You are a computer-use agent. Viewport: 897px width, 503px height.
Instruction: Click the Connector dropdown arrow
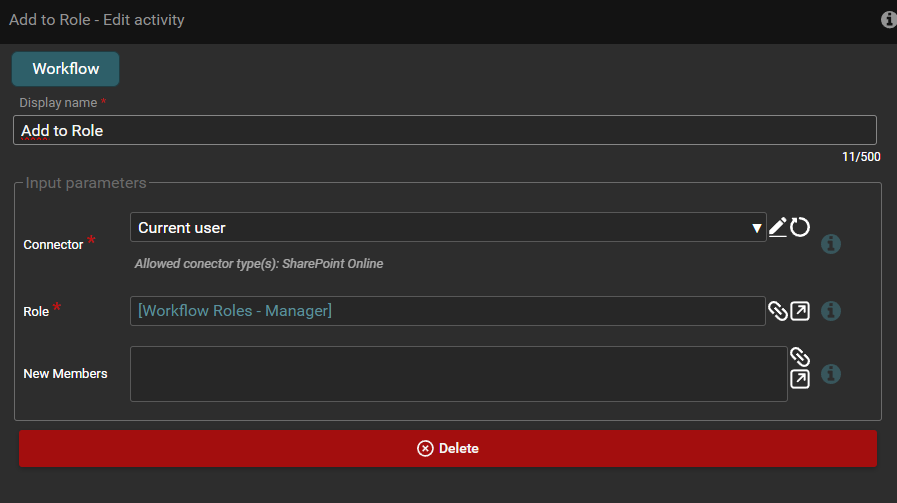757,229
